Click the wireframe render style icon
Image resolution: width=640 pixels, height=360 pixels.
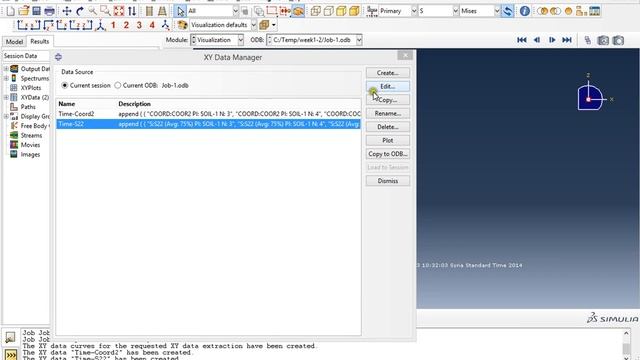tap(316, 11)
